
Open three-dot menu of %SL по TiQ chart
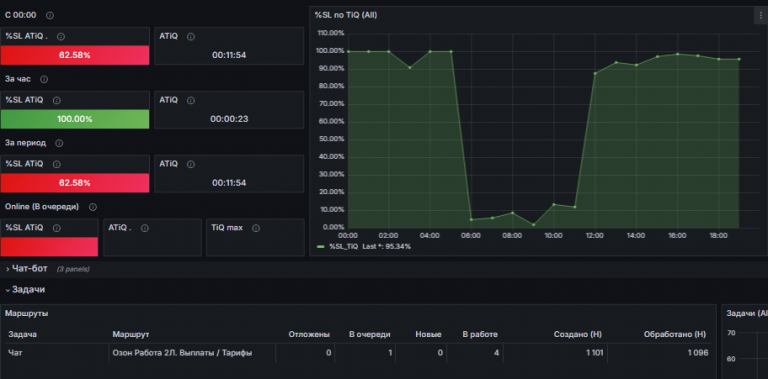(760, 16)
